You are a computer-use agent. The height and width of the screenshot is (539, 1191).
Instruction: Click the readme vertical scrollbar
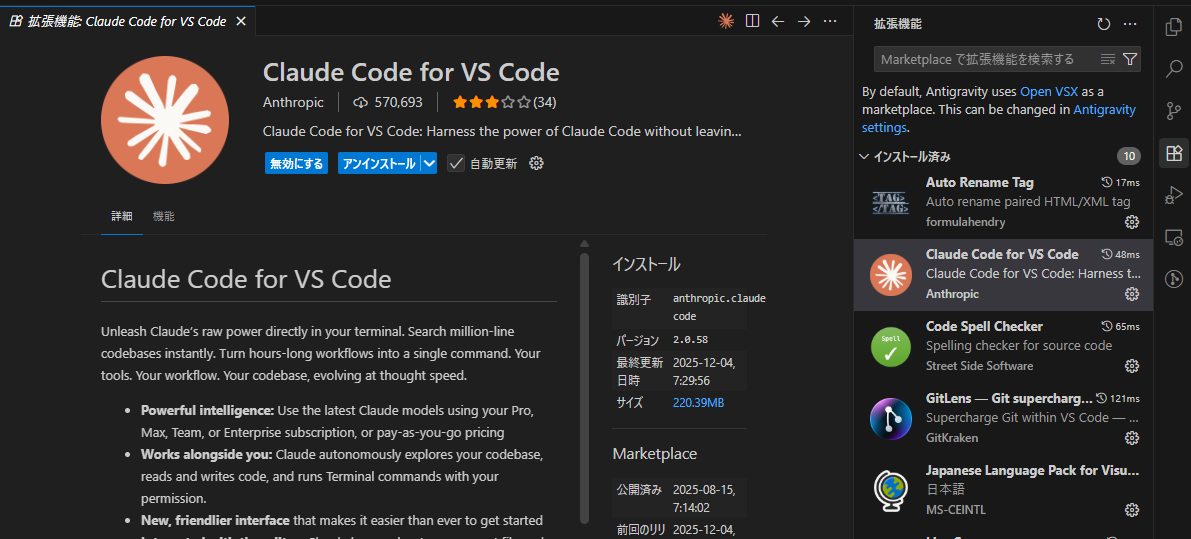(x=584, y=387)
